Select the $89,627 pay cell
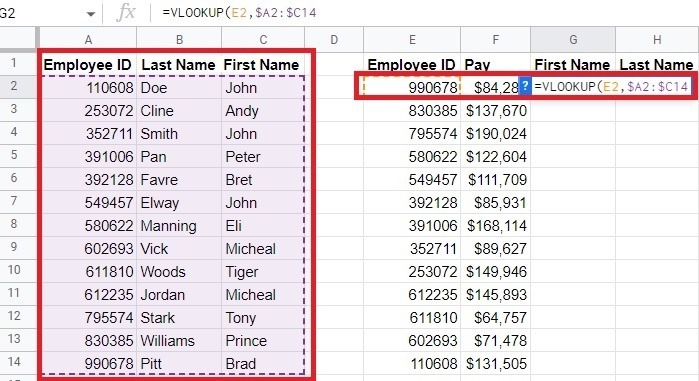699x381 pixels. [x=495, y=249]
